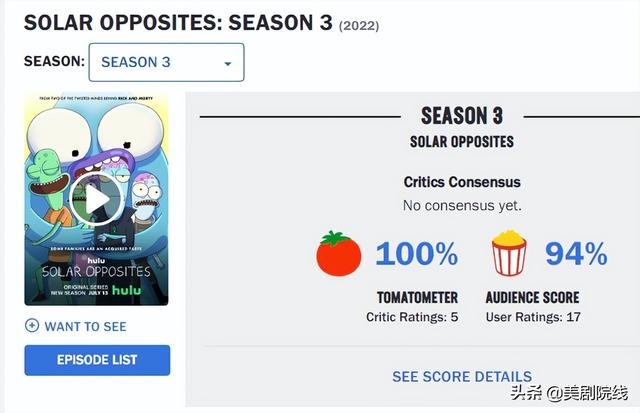Click the 100% Tomatometer score

416,253
